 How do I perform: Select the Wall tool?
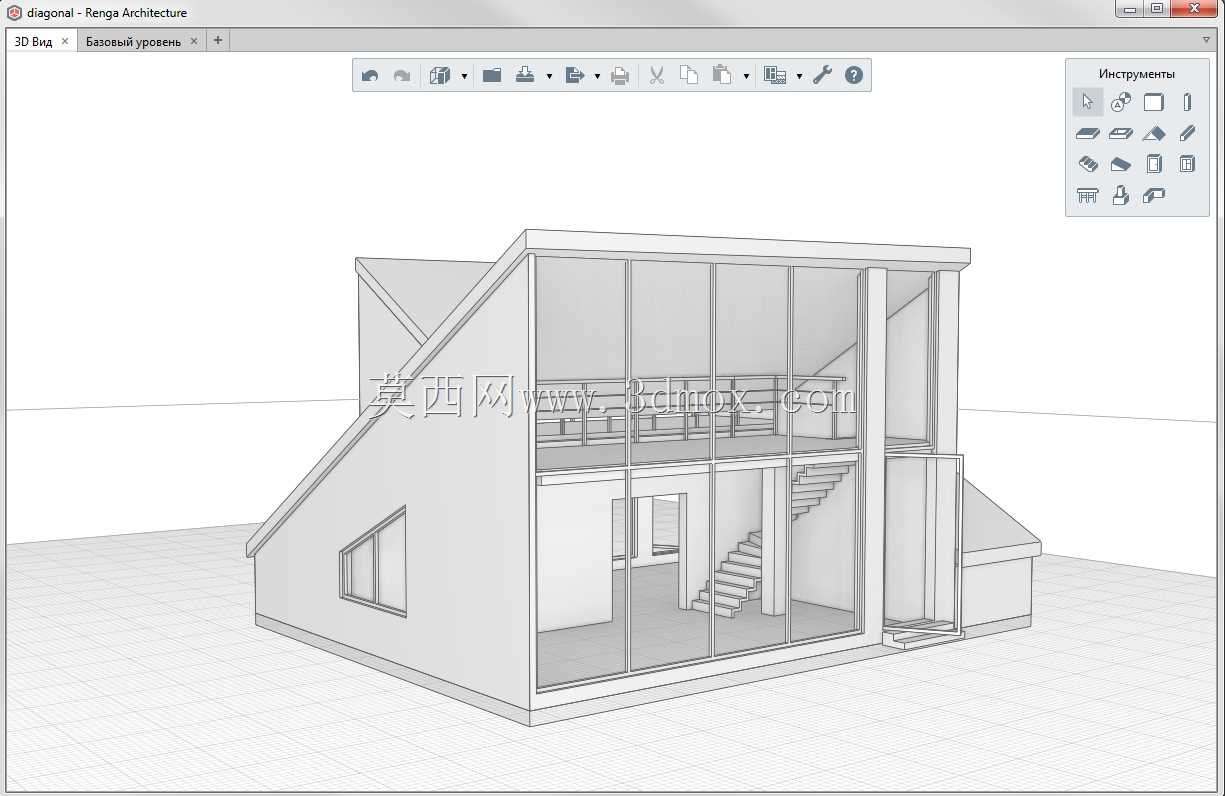click(x=1154, y=102)
